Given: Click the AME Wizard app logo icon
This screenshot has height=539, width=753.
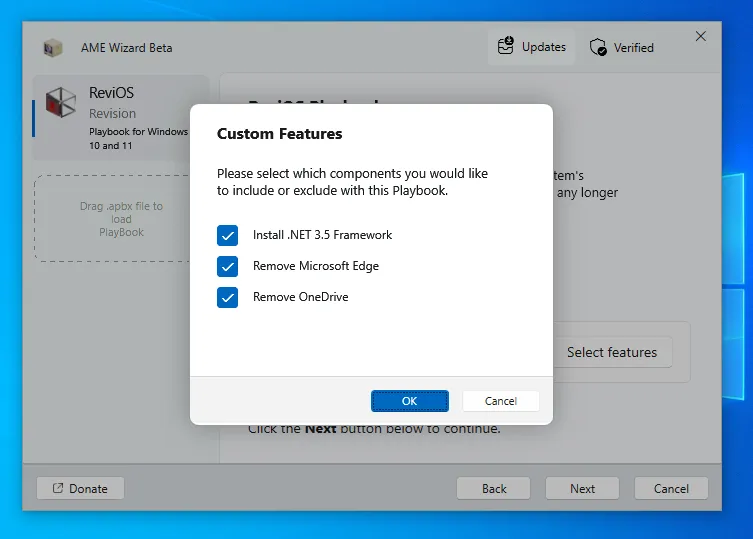Looking at the screenshot, I should click(53, 48).
